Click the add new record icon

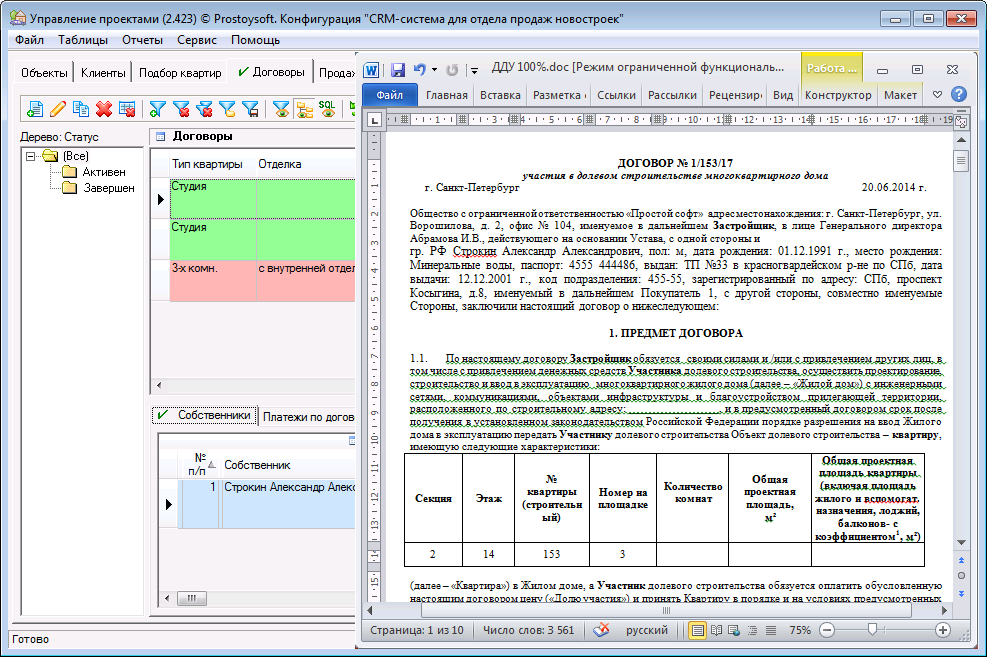[35, 109]
